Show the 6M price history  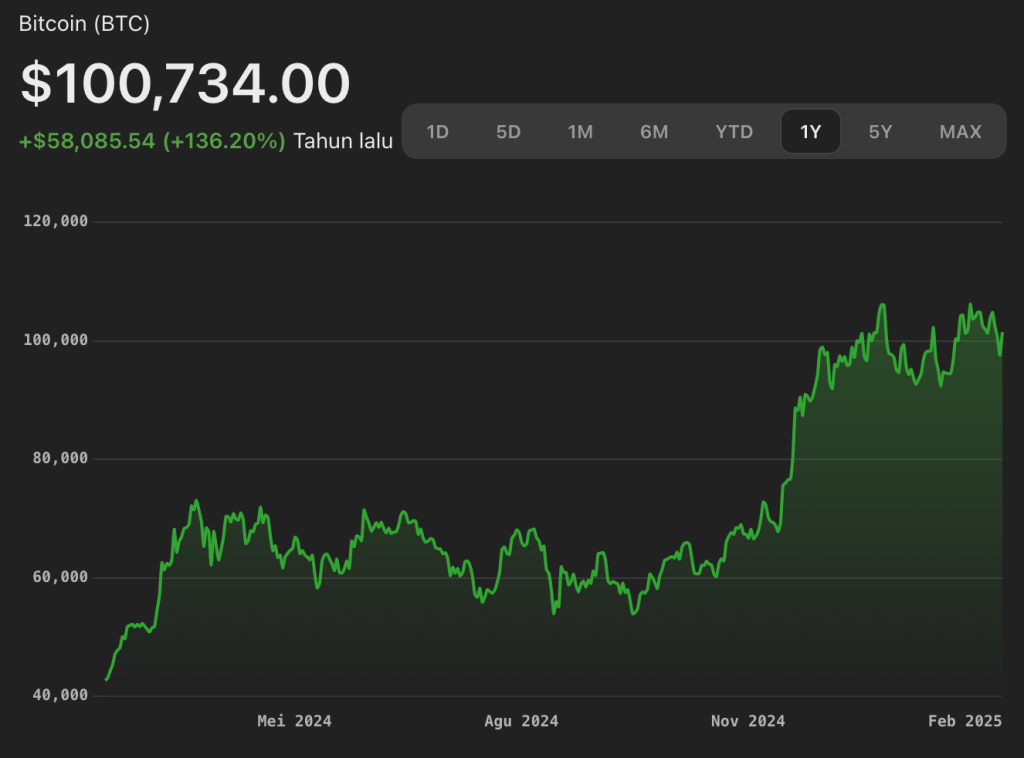click(x=654, y=132)
